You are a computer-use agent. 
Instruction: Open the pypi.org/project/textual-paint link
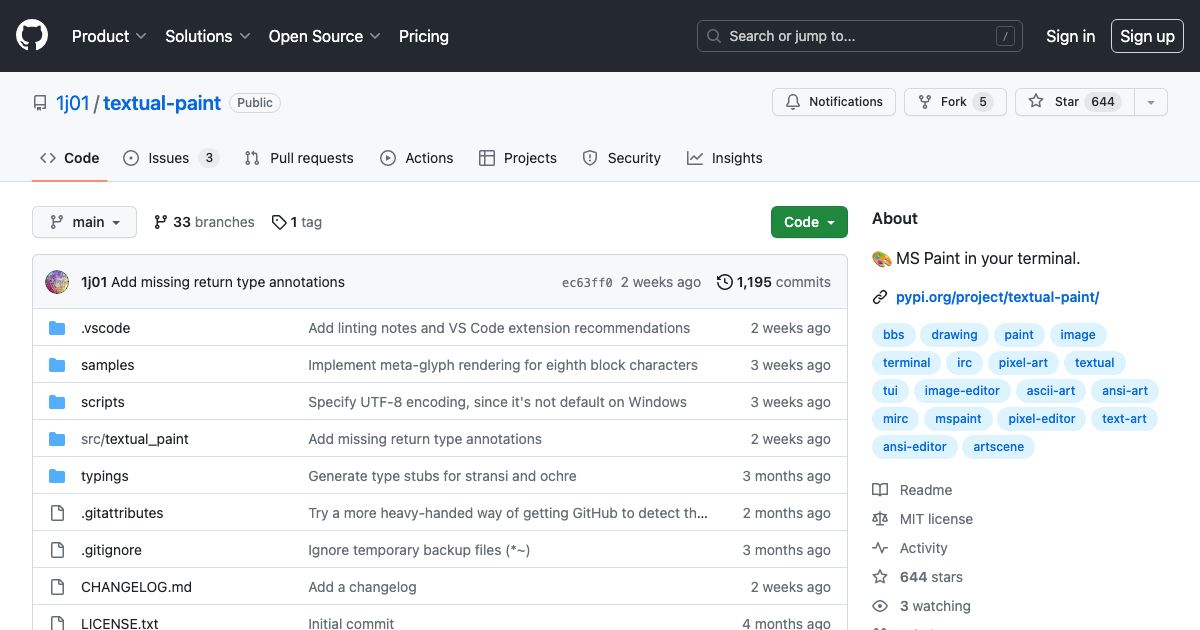click(997, 297)
